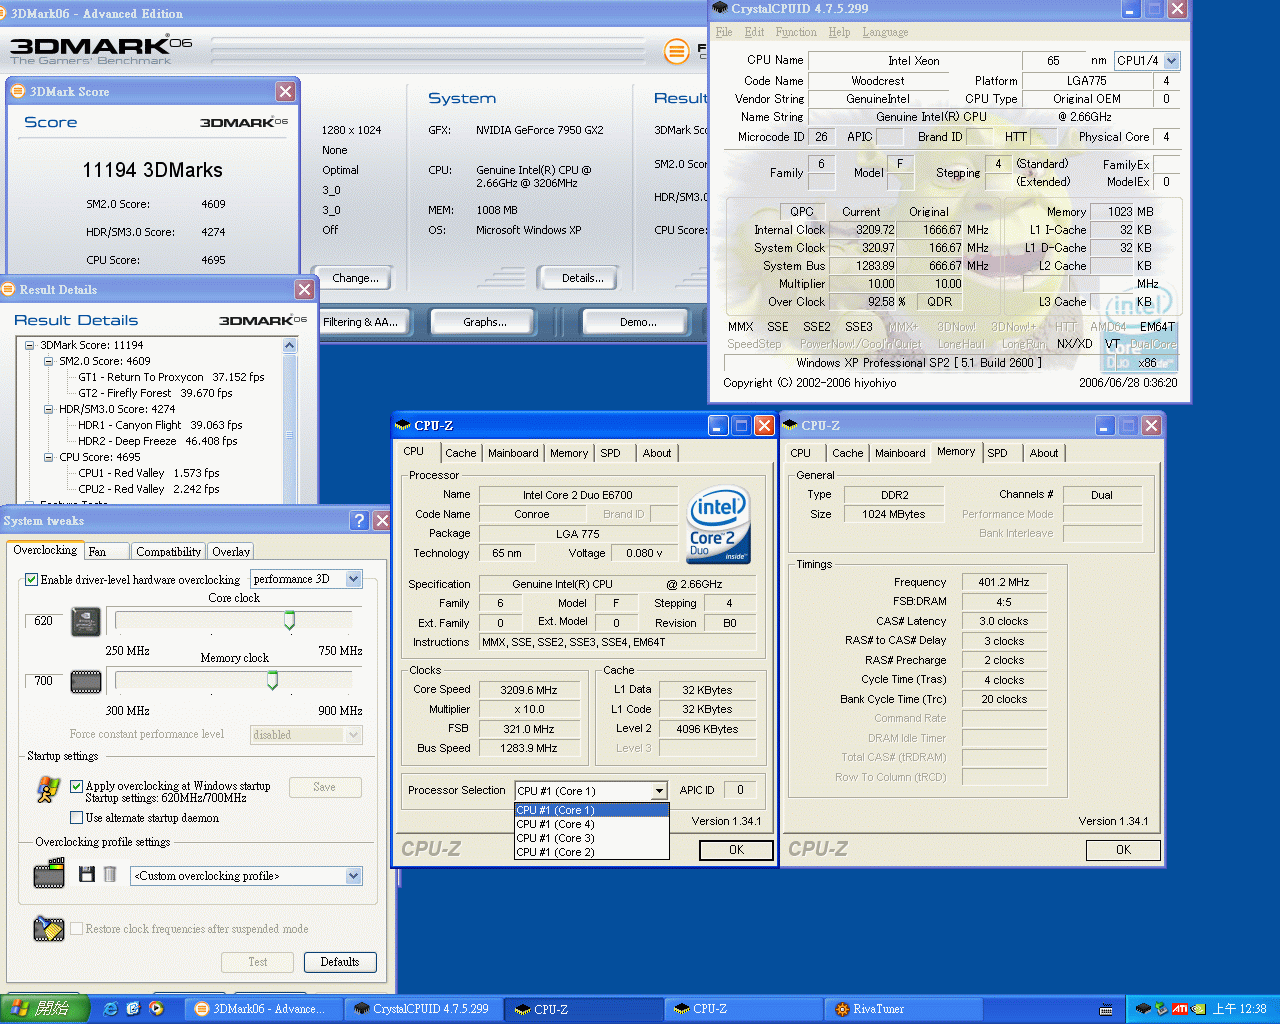The height and width of the screenshot is (1024, 1280).
Task: Click the Demo... button
Action: 638,322
